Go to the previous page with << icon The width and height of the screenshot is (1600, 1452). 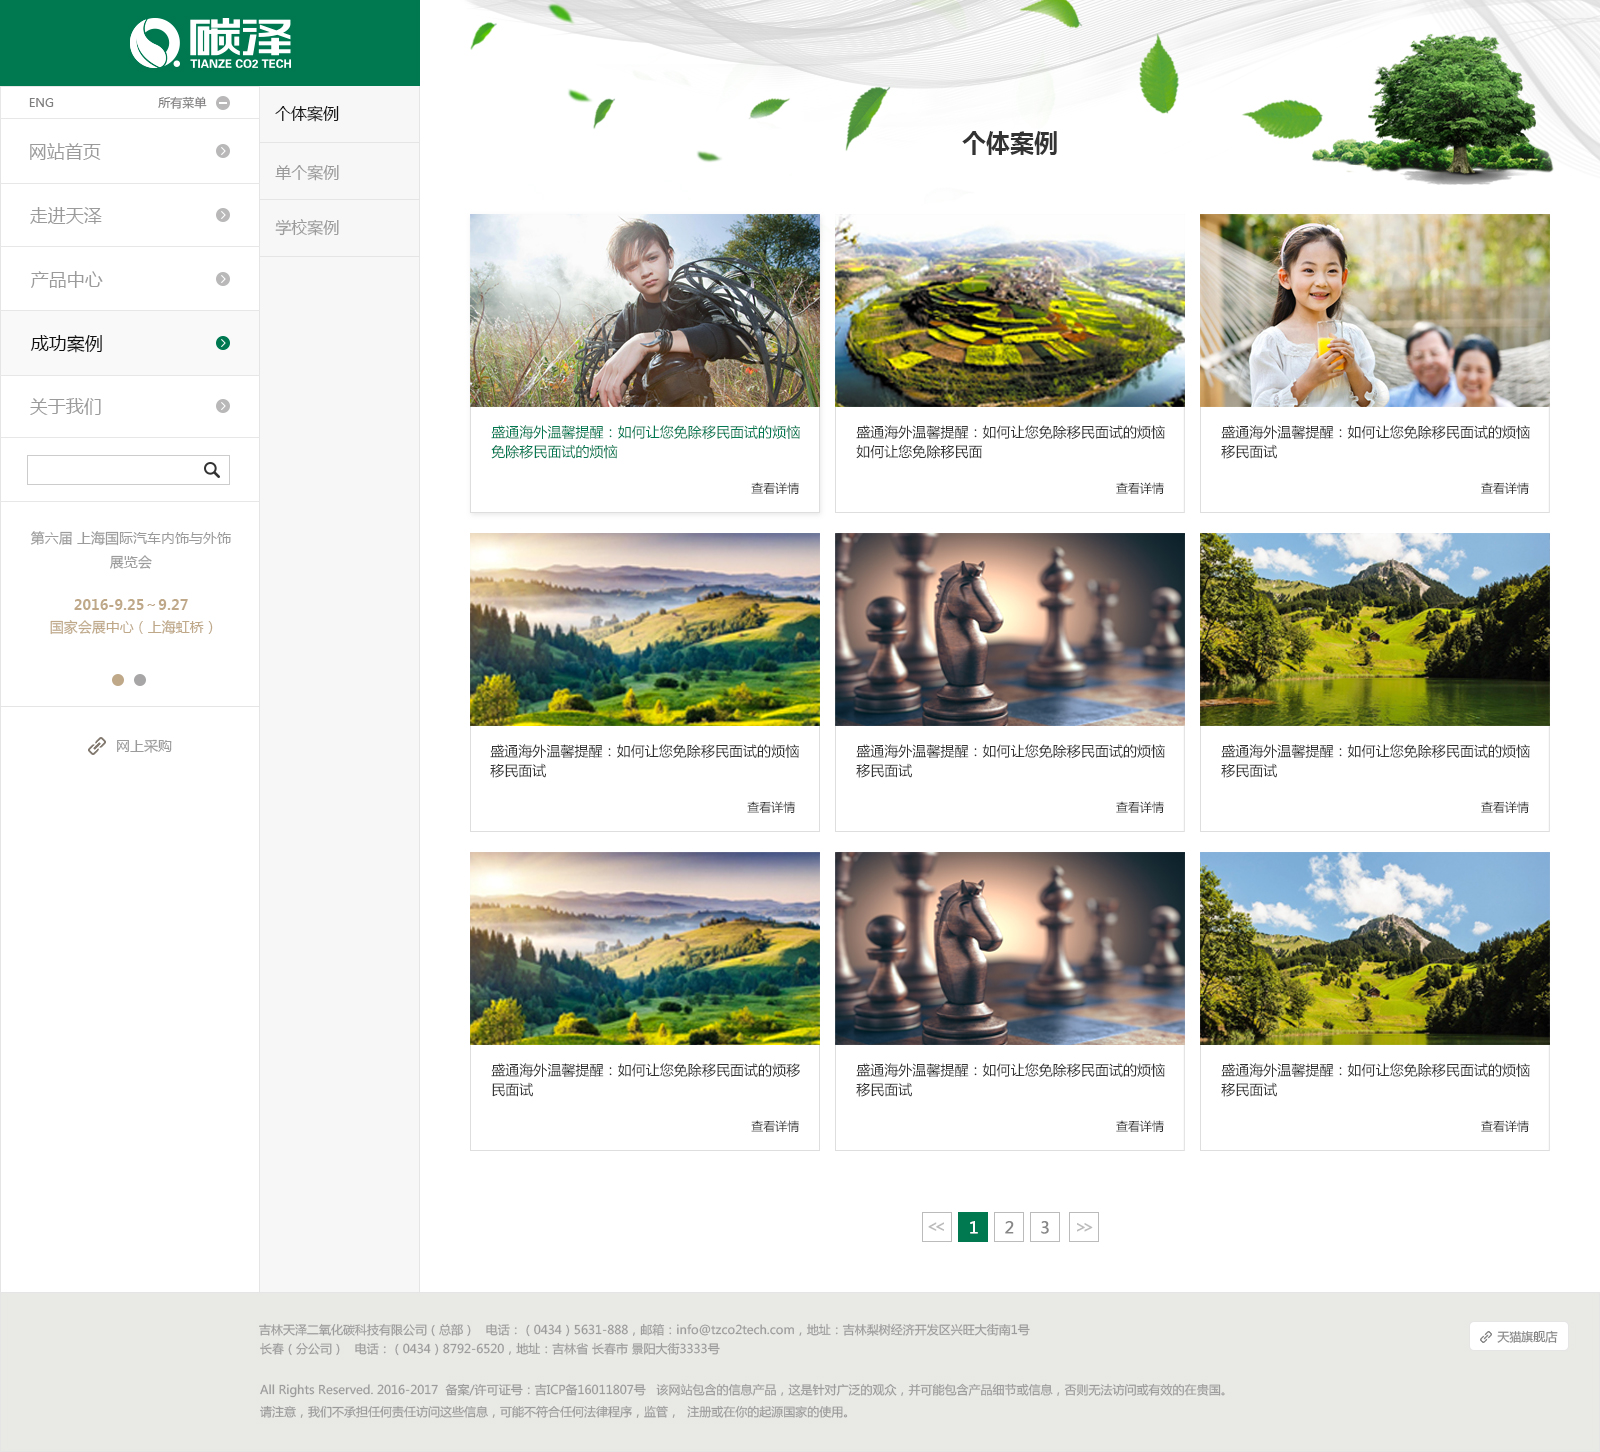click(x=936, y=1227)
